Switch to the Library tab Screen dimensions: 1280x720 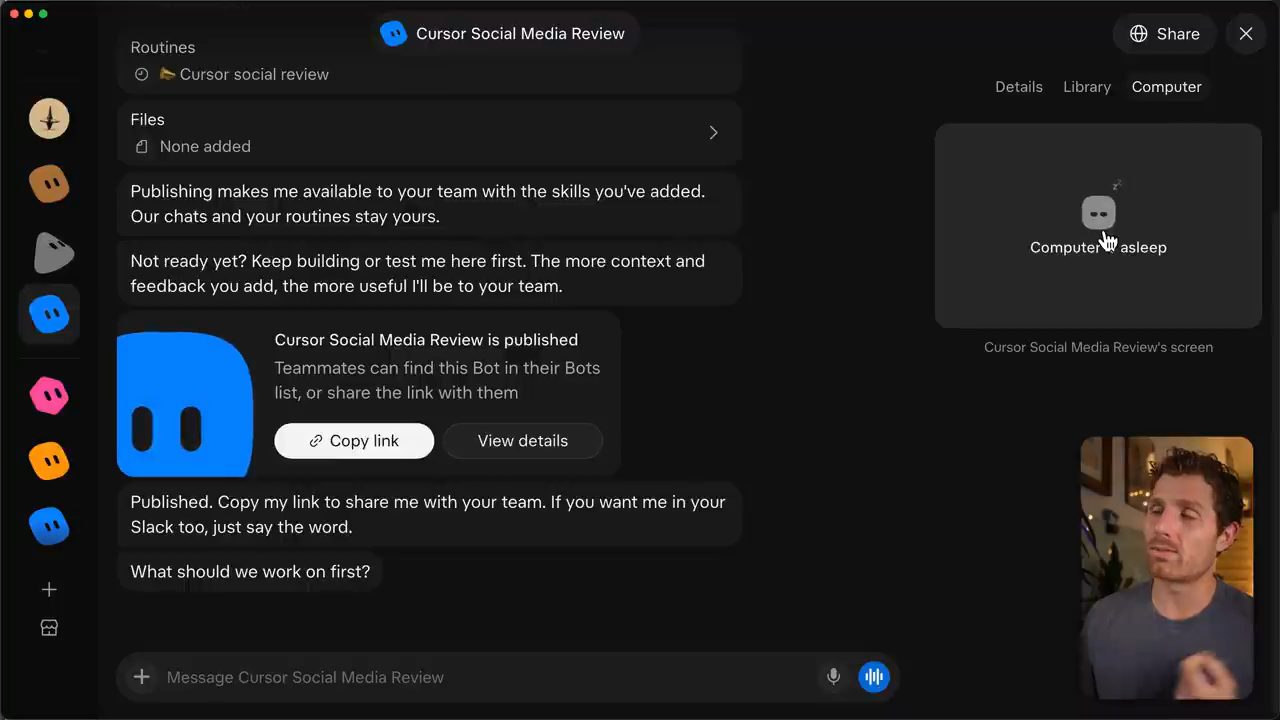[1087, 87]
